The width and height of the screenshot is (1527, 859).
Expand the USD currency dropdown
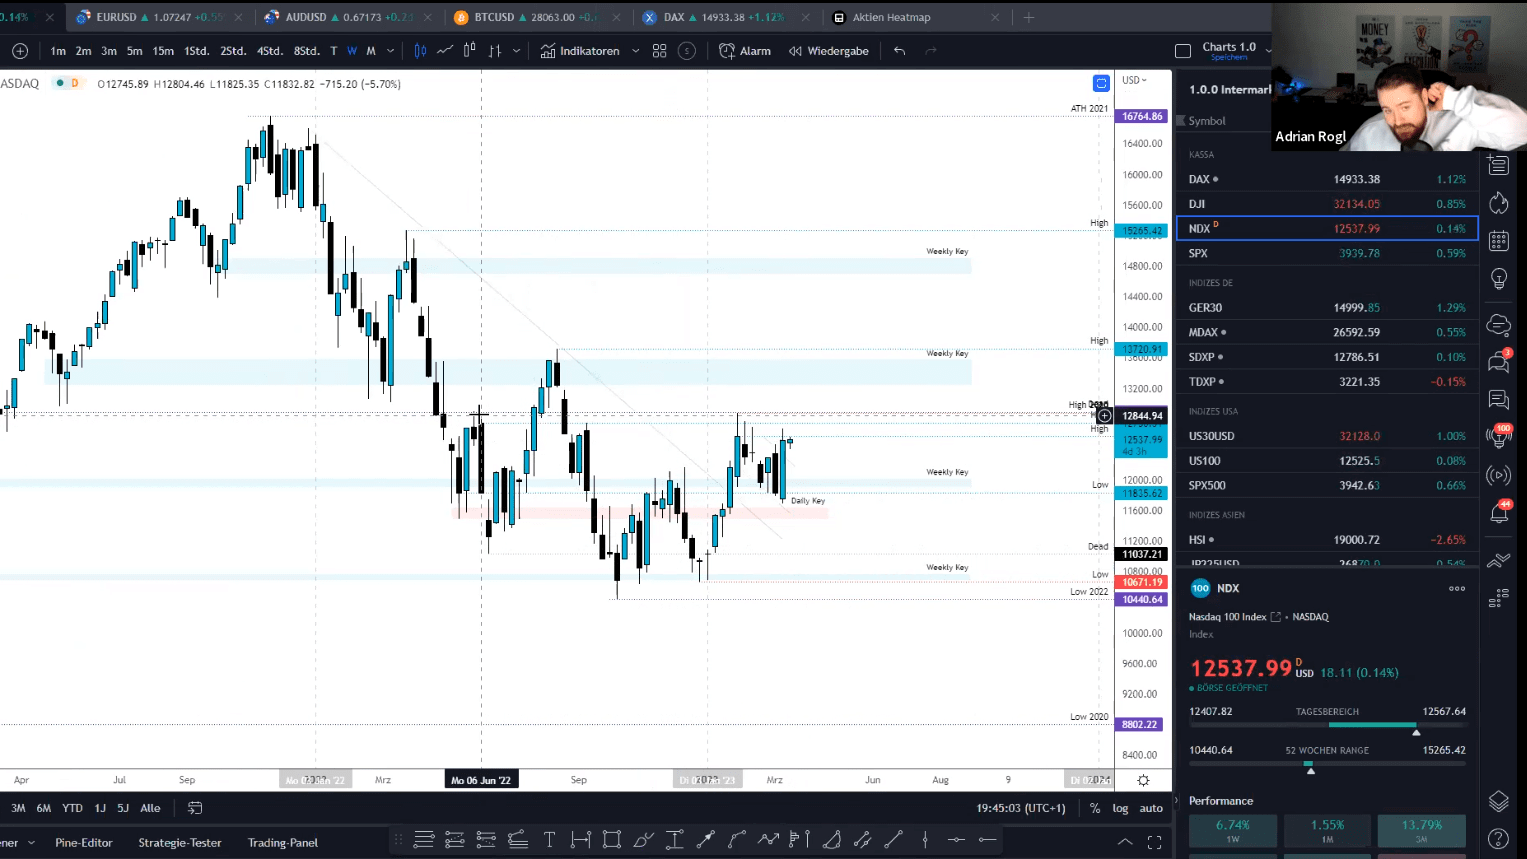(x=1134, y=80)
